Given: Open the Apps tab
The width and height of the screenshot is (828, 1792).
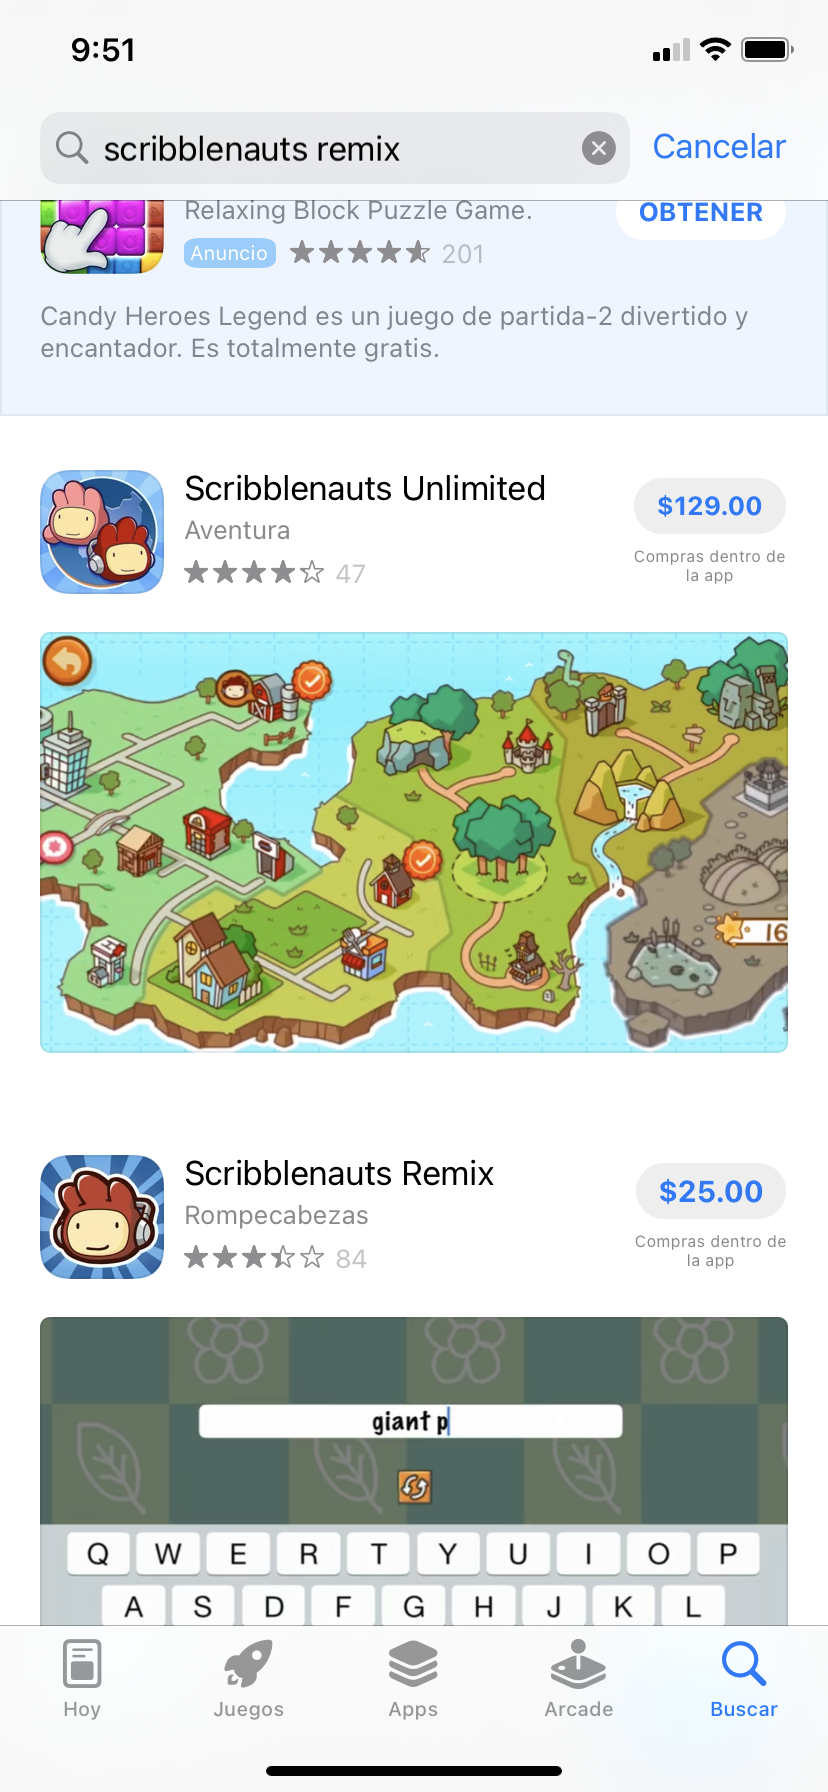Looking at the screenshot, I should [x=413, y=1680].
